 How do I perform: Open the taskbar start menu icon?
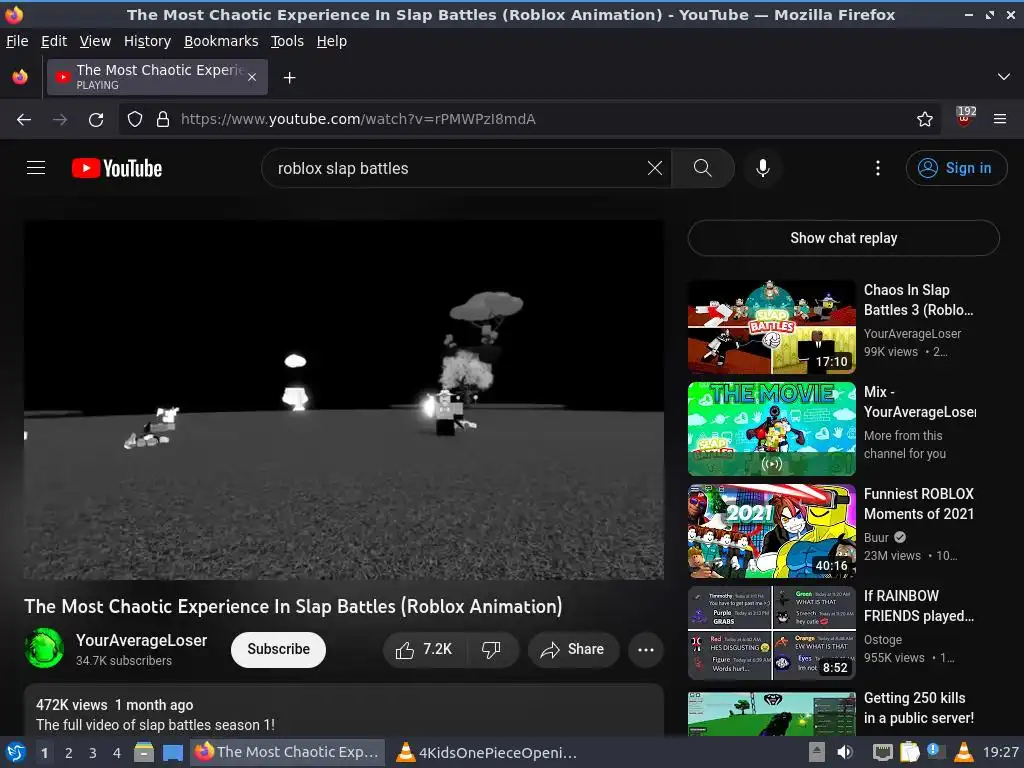pyautogui.click(x=16, y=752)
